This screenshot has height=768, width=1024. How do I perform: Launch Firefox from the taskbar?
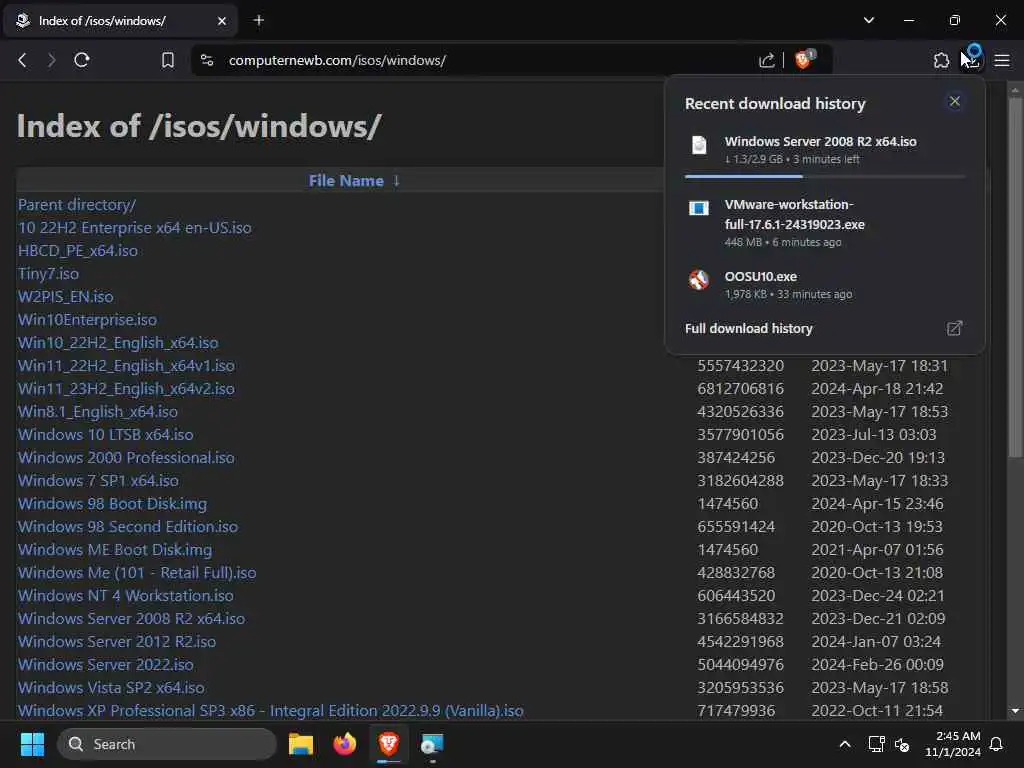[x=345, y=744]
